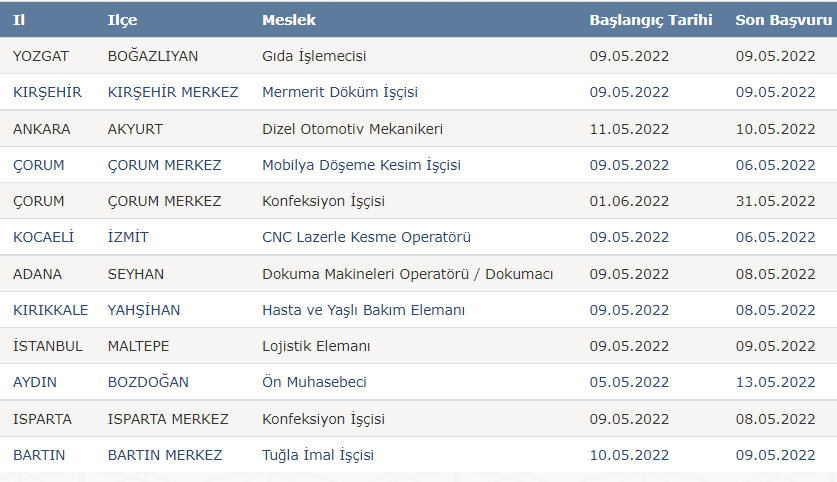This screenshot has height=482, width=837.
Task: Open the Tuğla İmal İşçisi listing
Action: pyautogui.click(x=318, y=455)
